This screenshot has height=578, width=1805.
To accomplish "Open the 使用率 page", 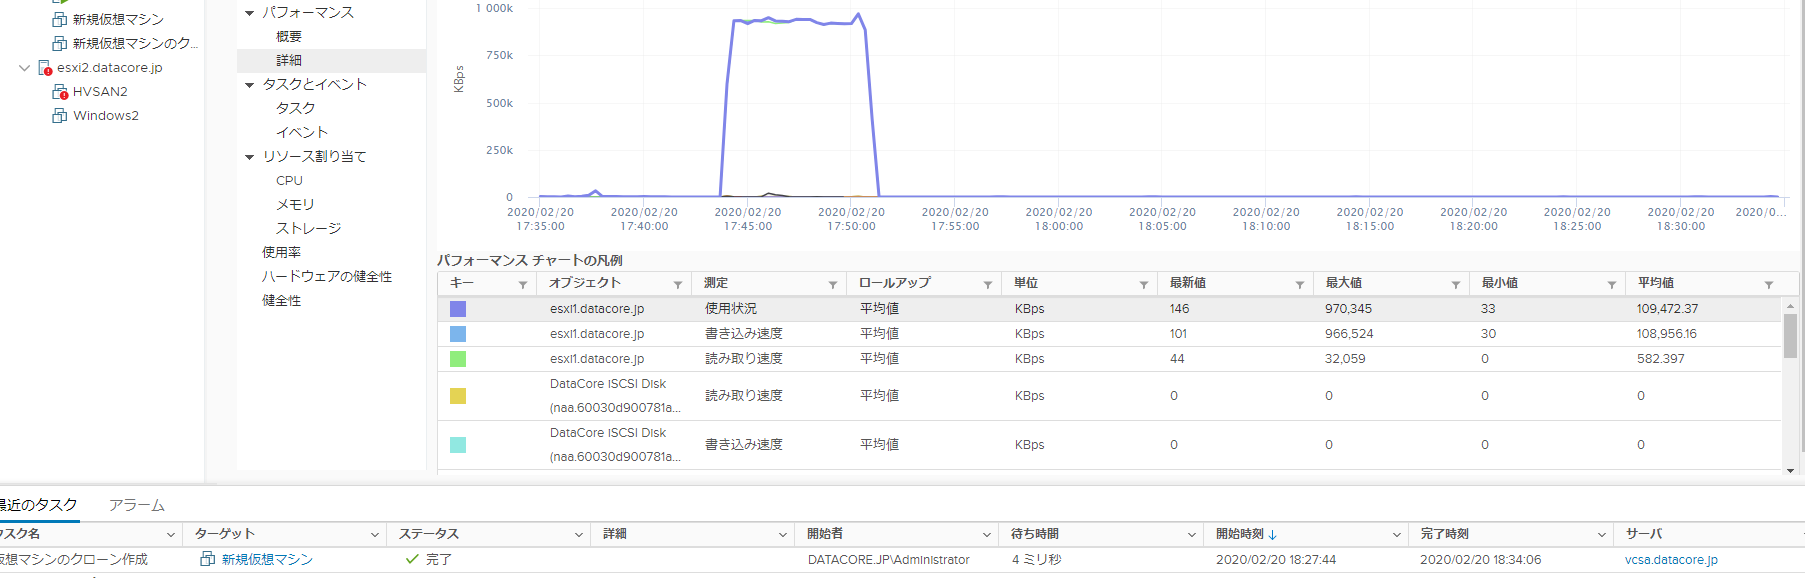I will 281,252.
